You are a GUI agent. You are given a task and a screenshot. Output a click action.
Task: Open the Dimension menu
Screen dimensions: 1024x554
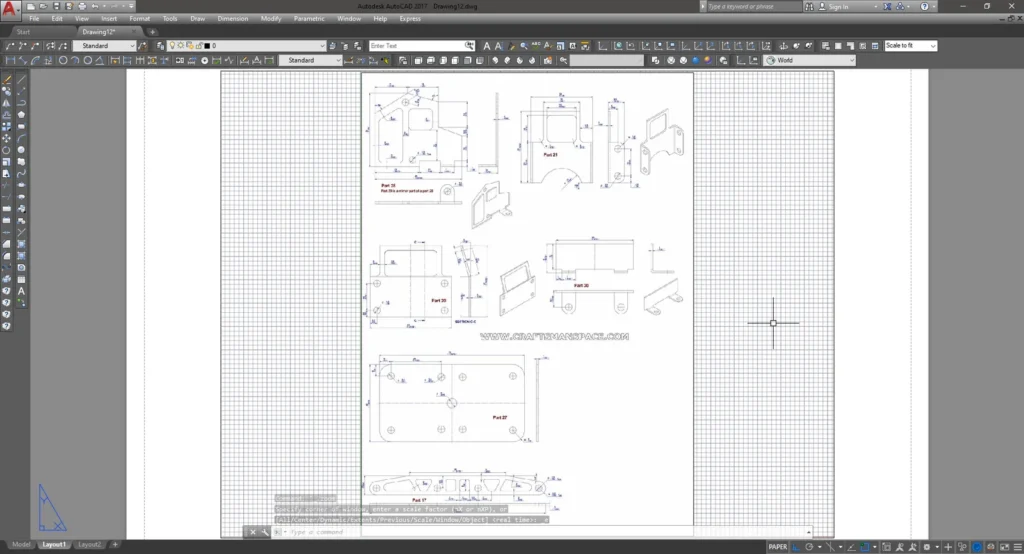(x=232, y=18)
